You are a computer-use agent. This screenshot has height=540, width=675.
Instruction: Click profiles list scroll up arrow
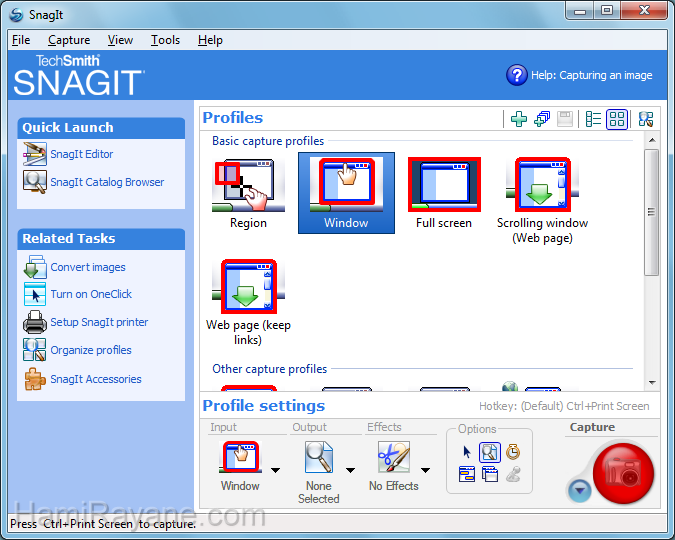tap(652, 140)
